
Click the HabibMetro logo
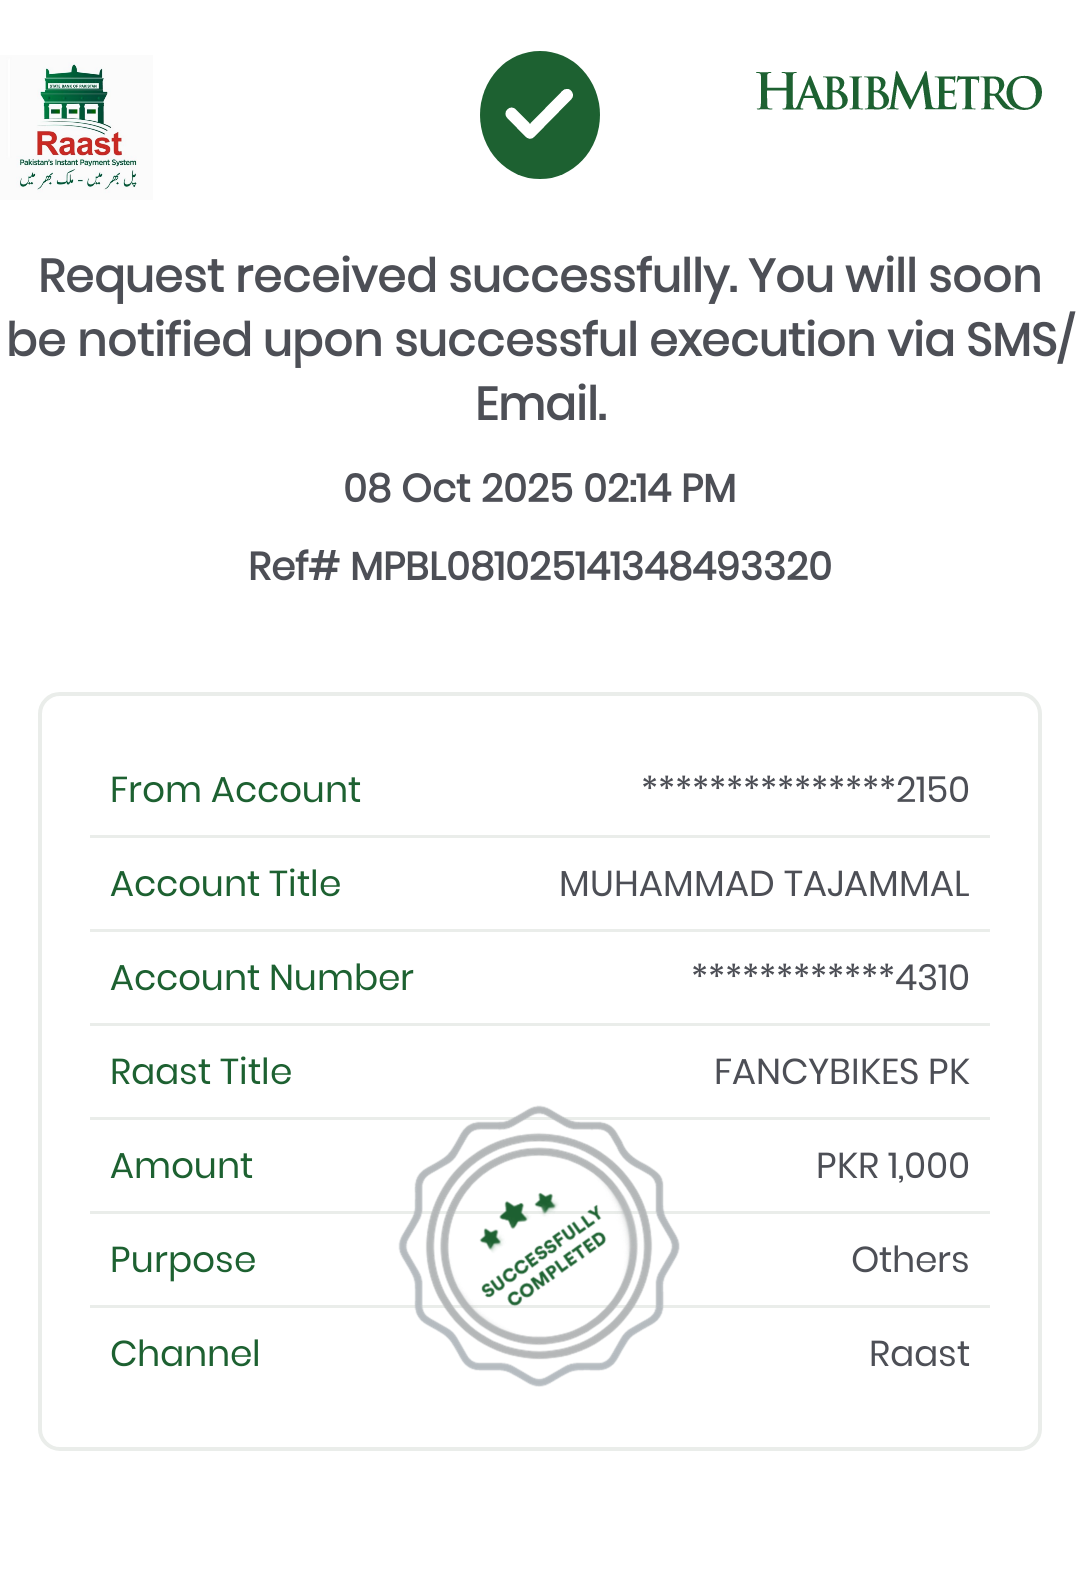(899, 92)
